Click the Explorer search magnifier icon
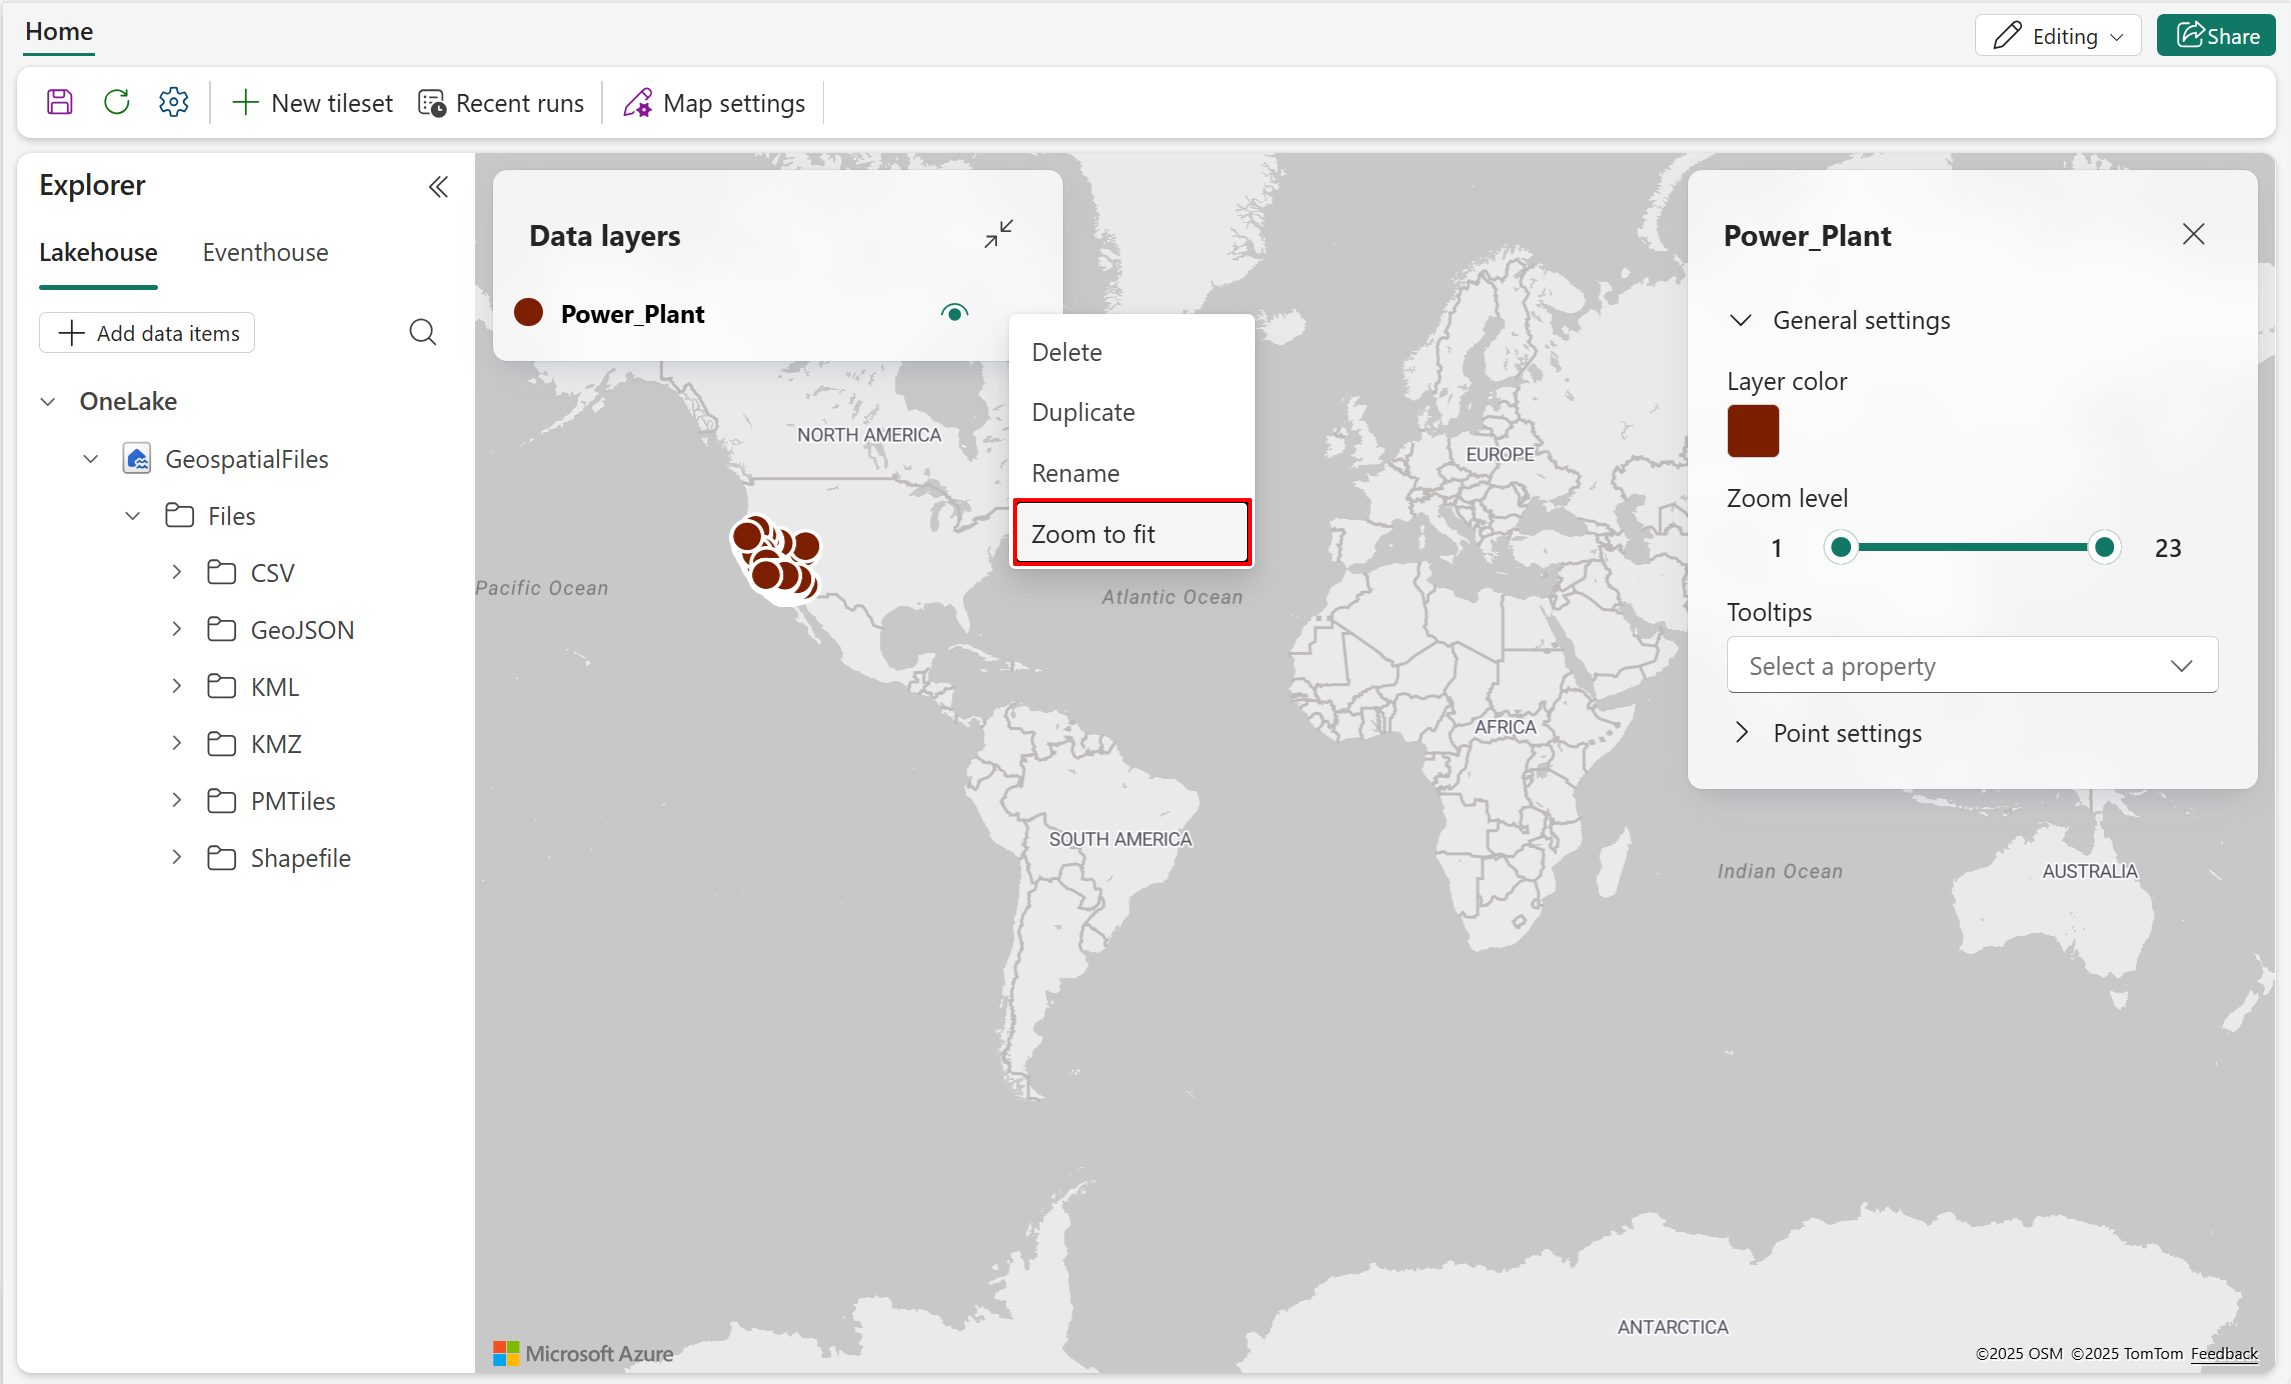Screen dimensions: 2291x1384 (x=423, y=332)
